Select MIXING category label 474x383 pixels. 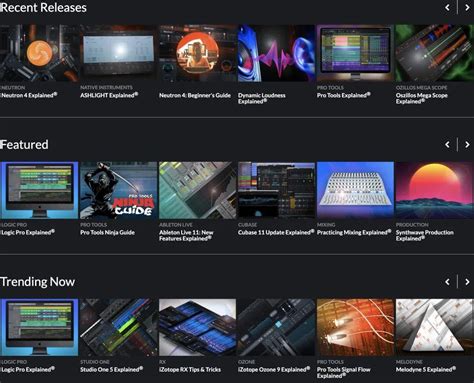pyautogui.click(x=326, y=225)
